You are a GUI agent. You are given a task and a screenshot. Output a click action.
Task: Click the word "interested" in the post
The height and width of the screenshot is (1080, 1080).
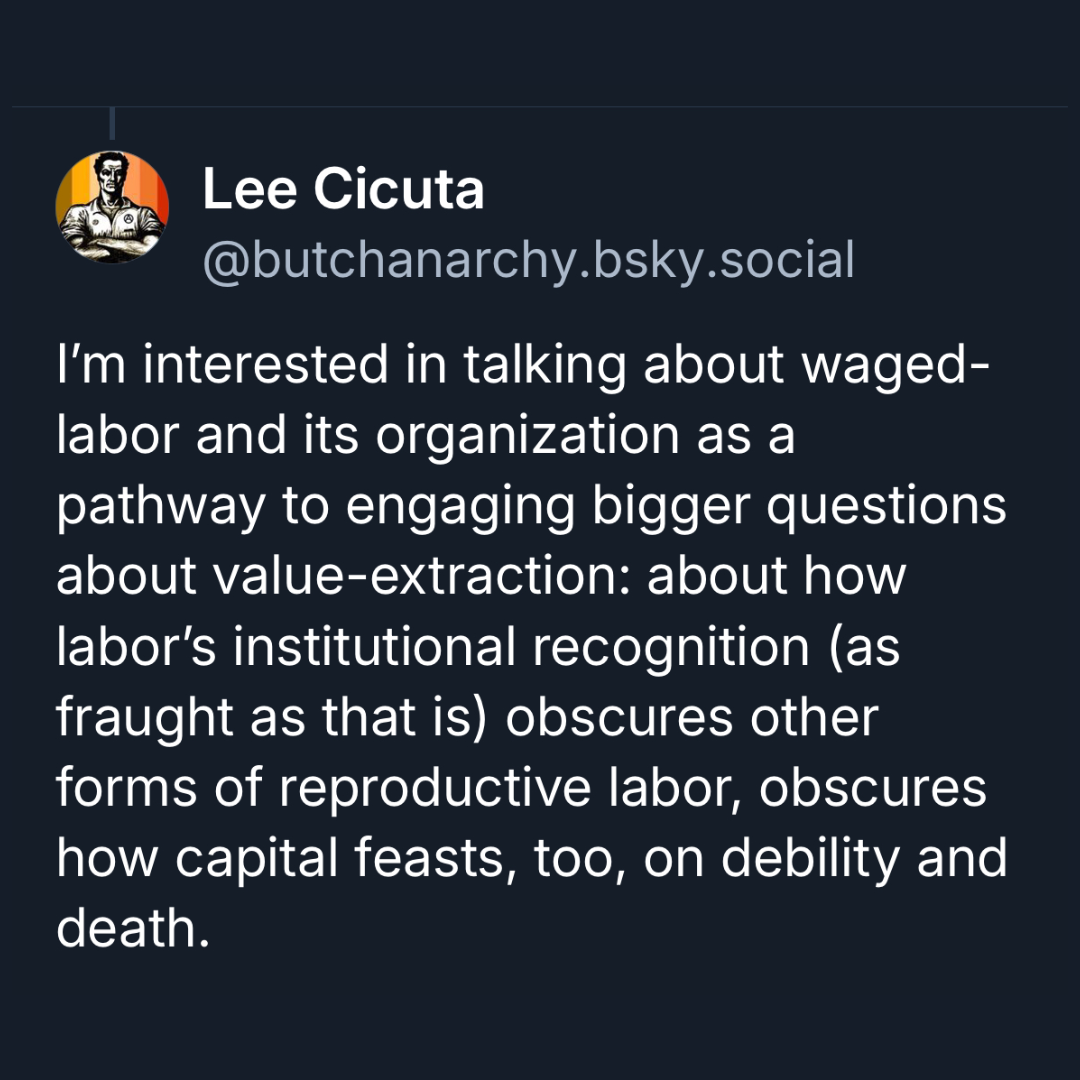(265, 366)
